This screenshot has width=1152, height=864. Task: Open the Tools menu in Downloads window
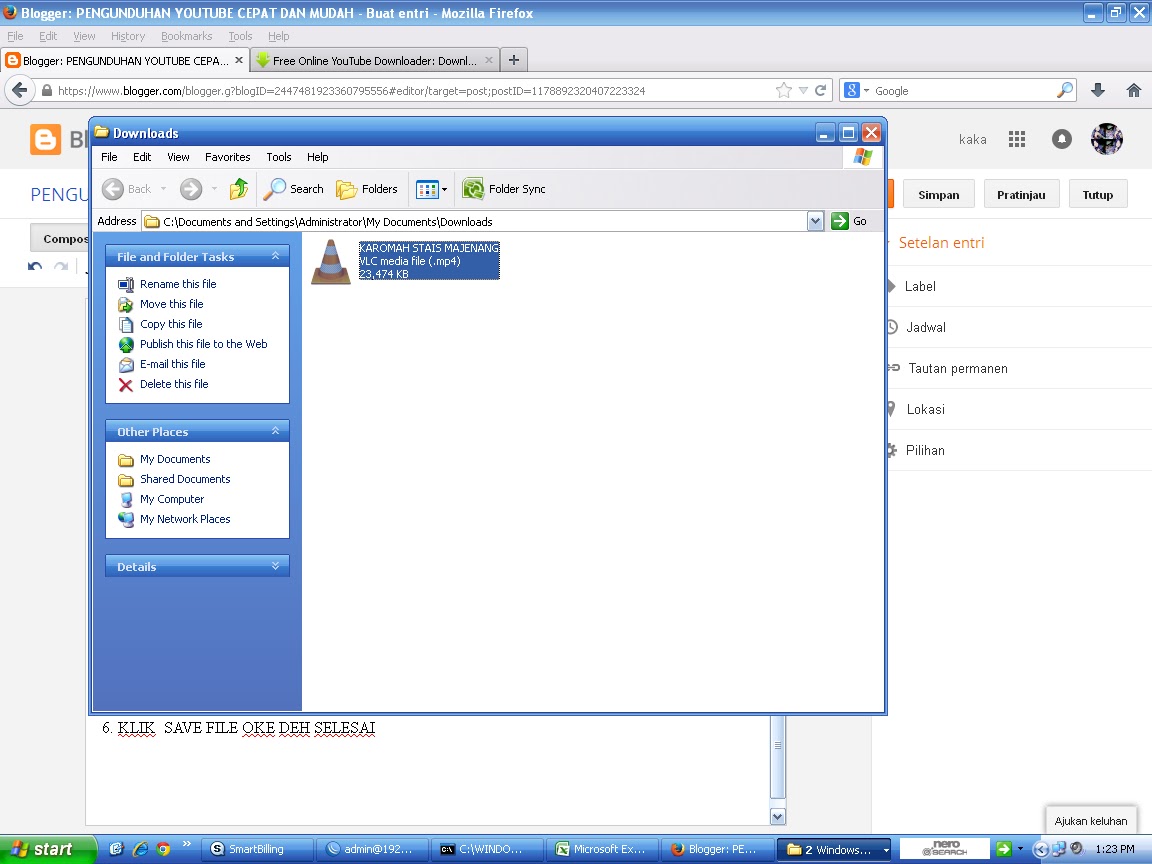tap(278, 157)
